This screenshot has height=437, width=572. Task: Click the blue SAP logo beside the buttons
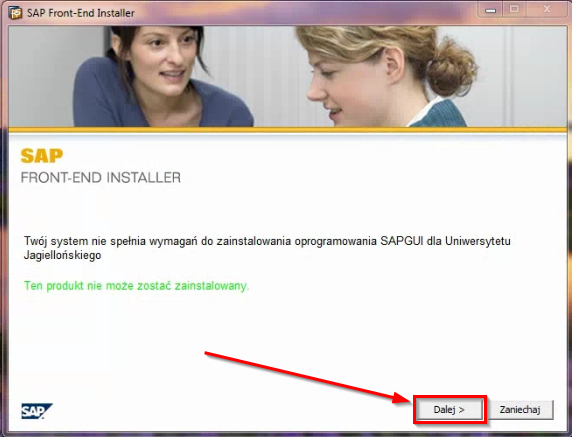[x=36, y=411]
